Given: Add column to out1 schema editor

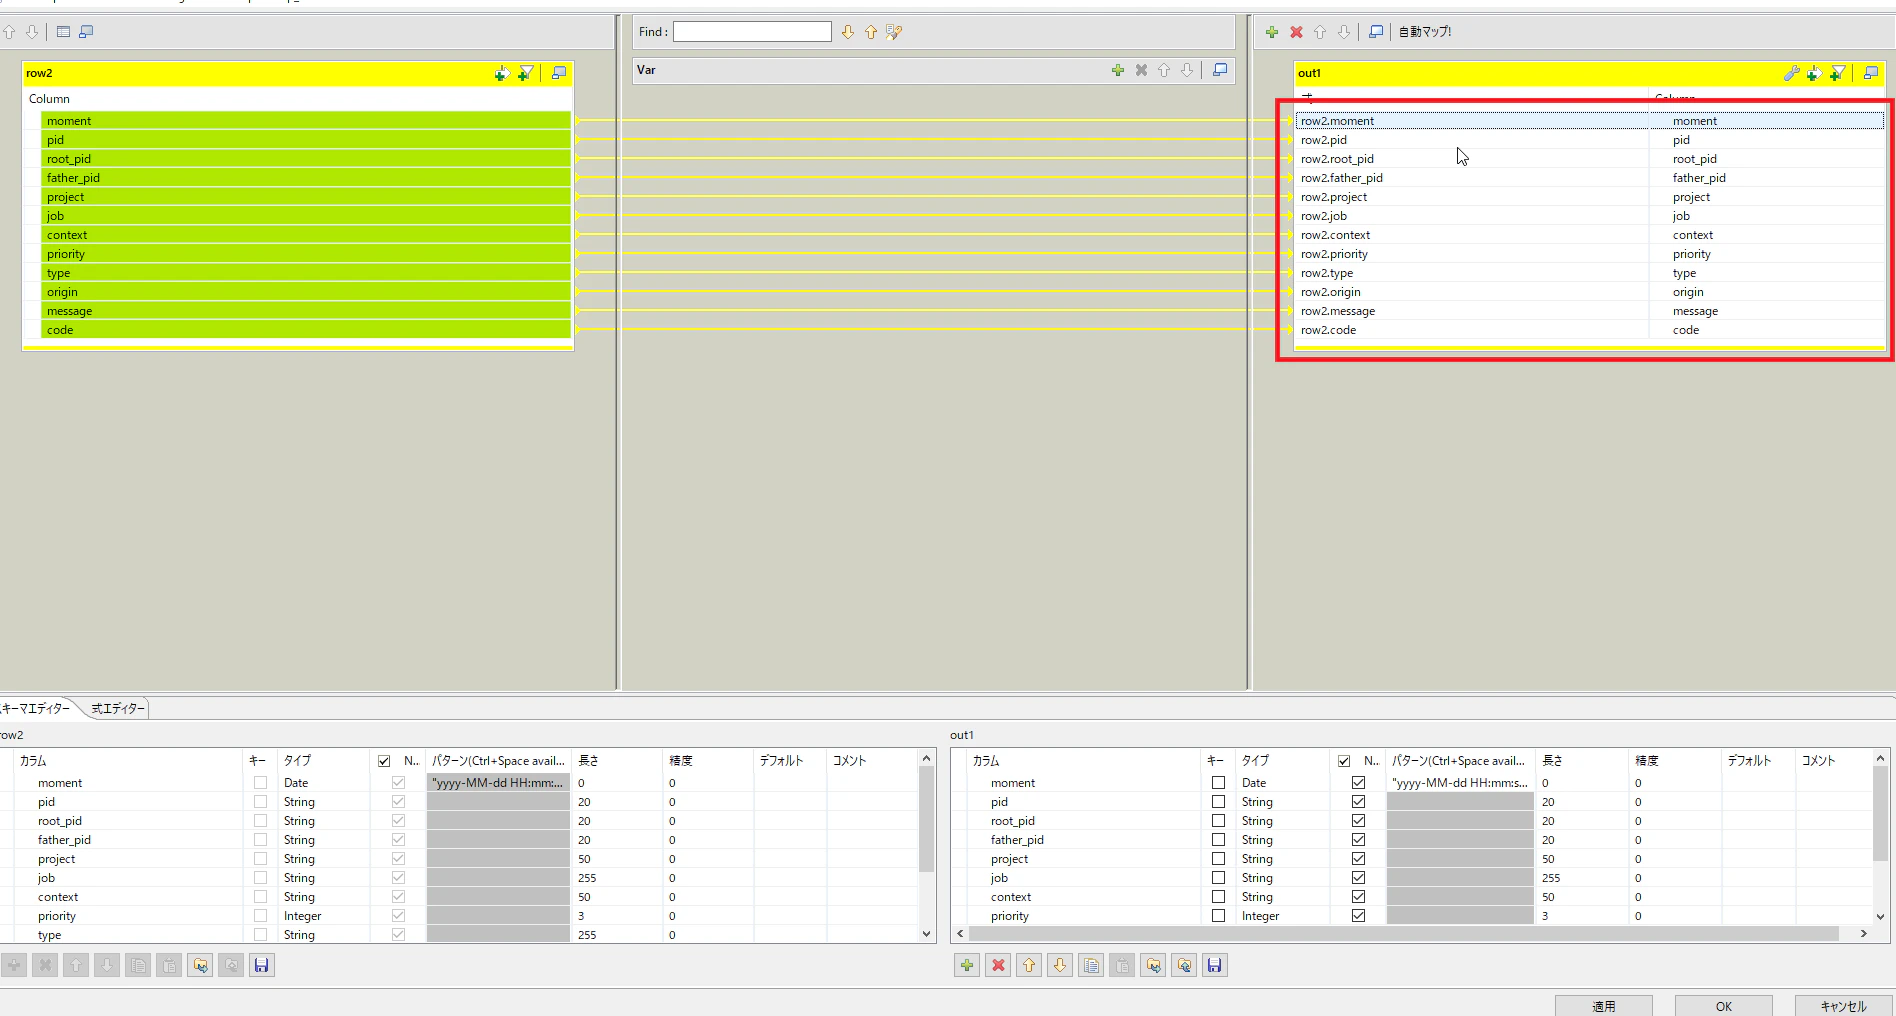Looking at the screenshot, I should tap(967, 965).
